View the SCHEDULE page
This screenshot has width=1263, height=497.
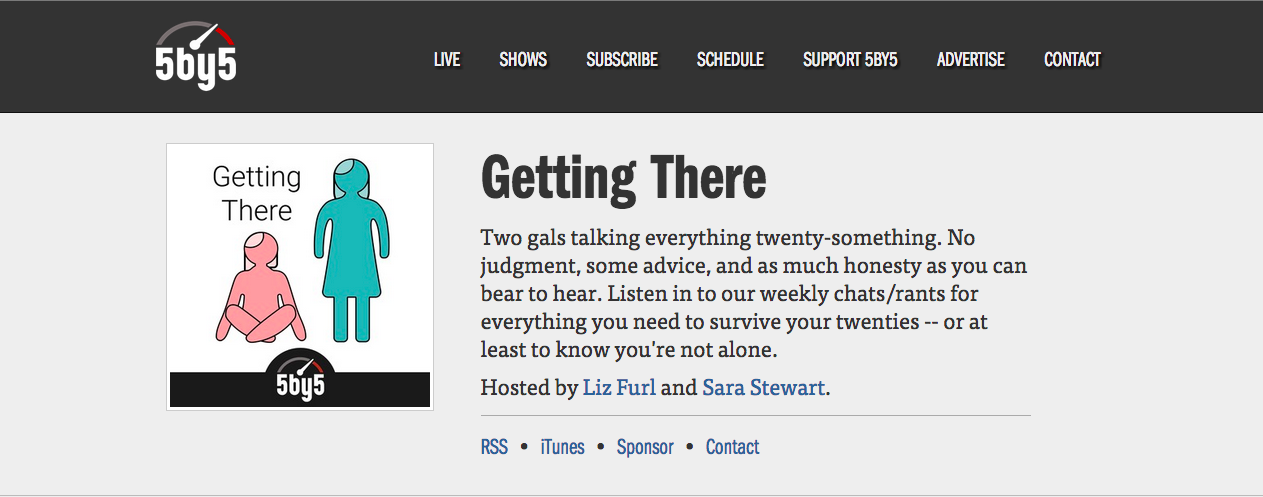pos(730,60)
